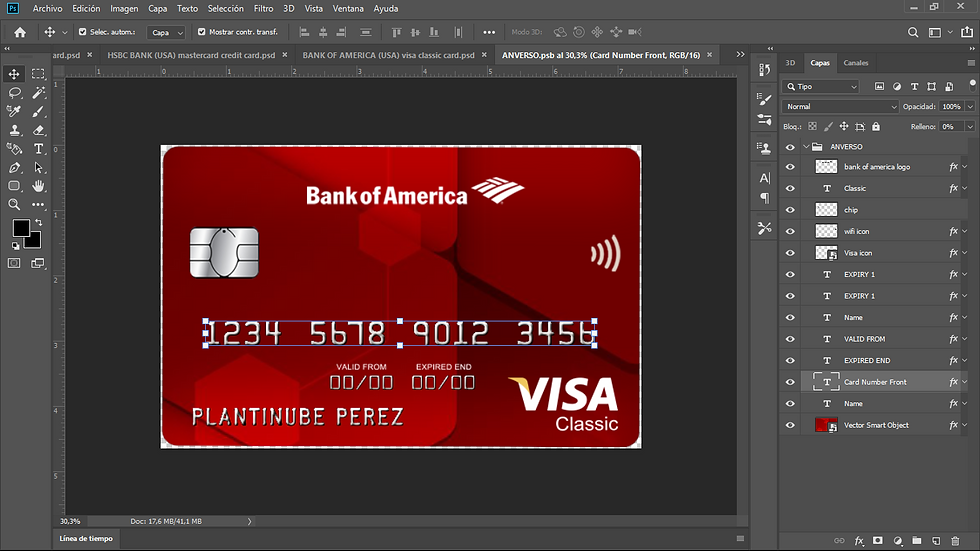Click the foreground color swatch
The image size is (980, 551).
21,228
